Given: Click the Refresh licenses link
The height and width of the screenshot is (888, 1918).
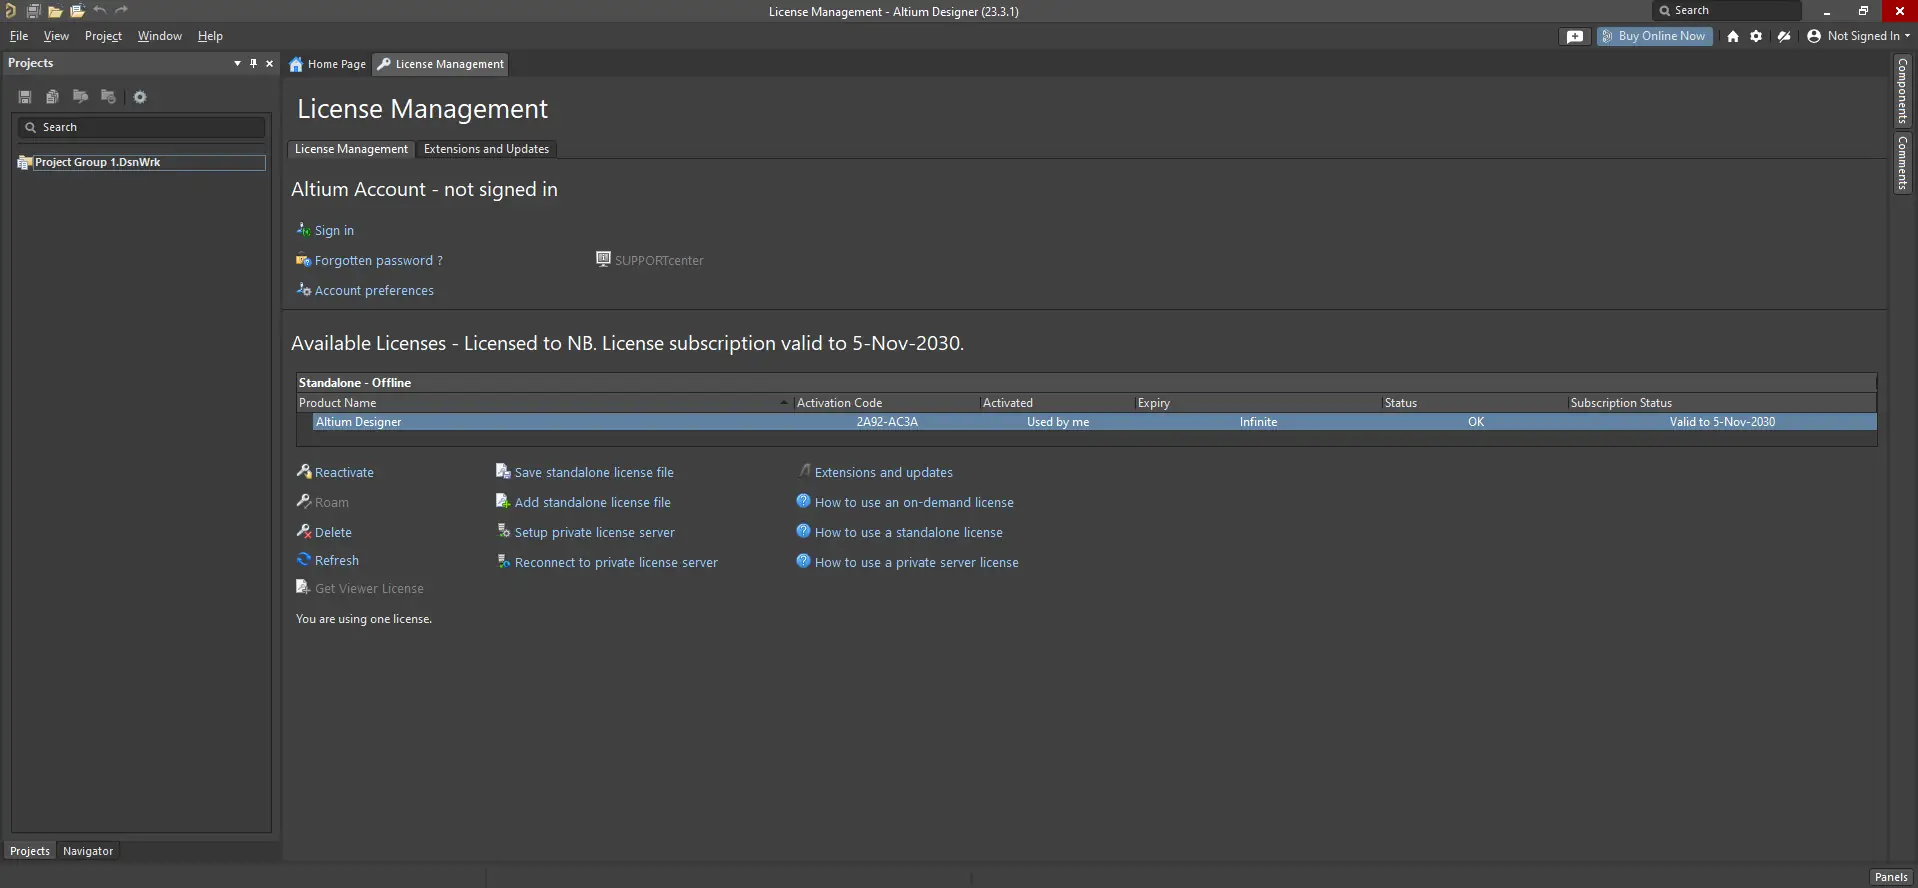Looking at the screenshot, I should (x=337, y=560).
